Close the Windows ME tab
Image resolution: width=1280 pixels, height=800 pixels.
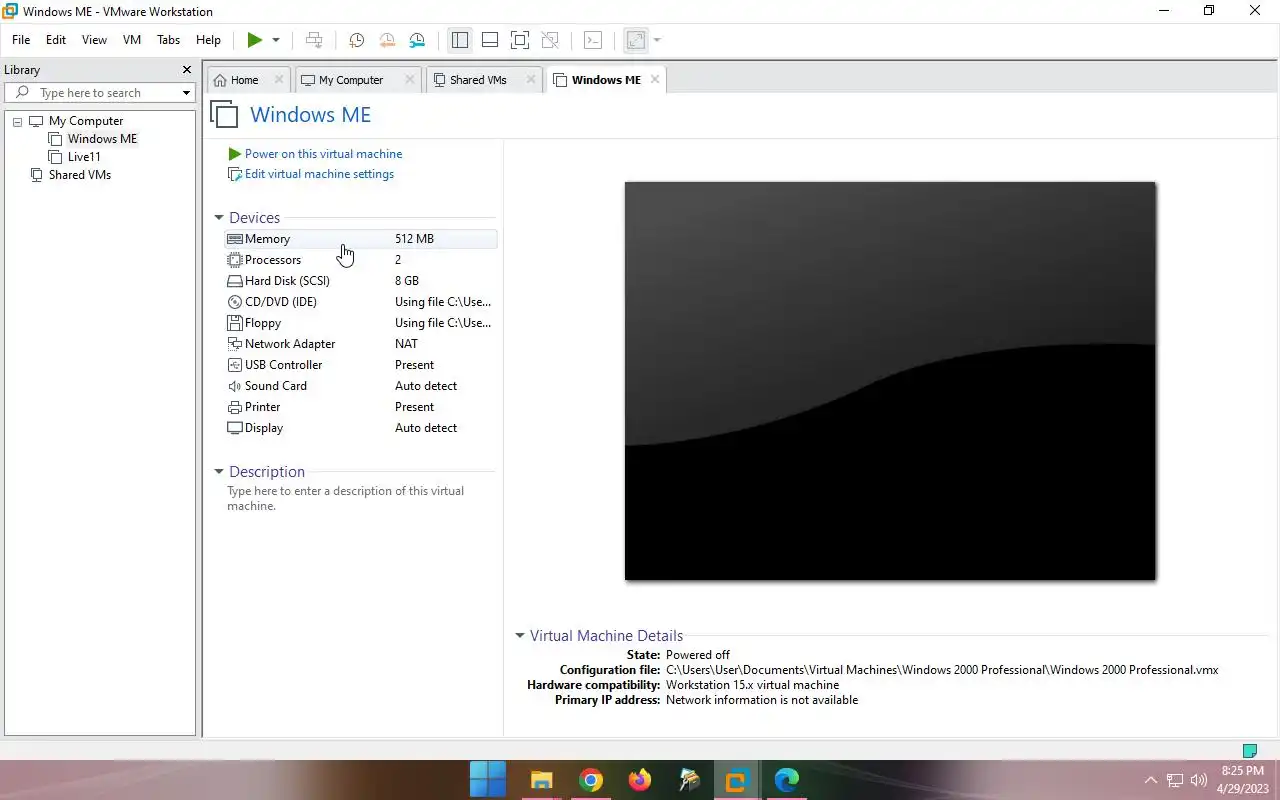(655, 80)
